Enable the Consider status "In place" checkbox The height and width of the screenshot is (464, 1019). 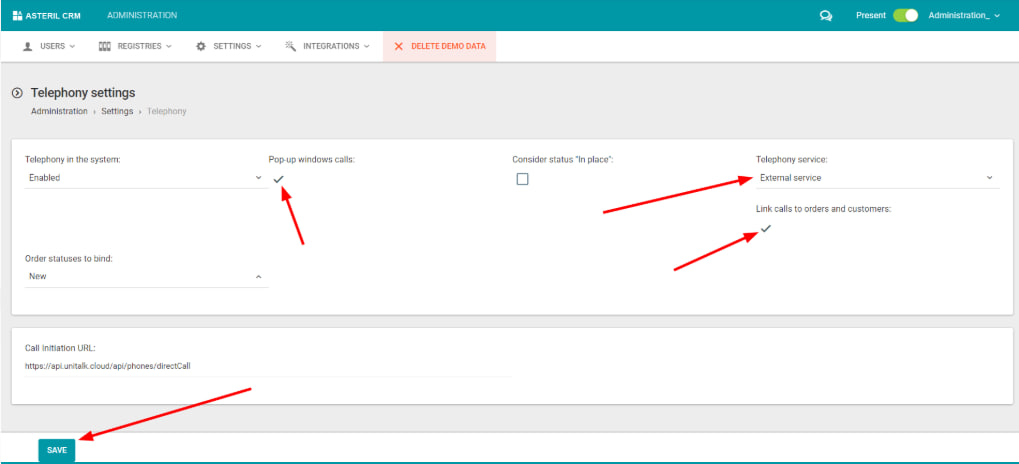[x=522, y=179]
